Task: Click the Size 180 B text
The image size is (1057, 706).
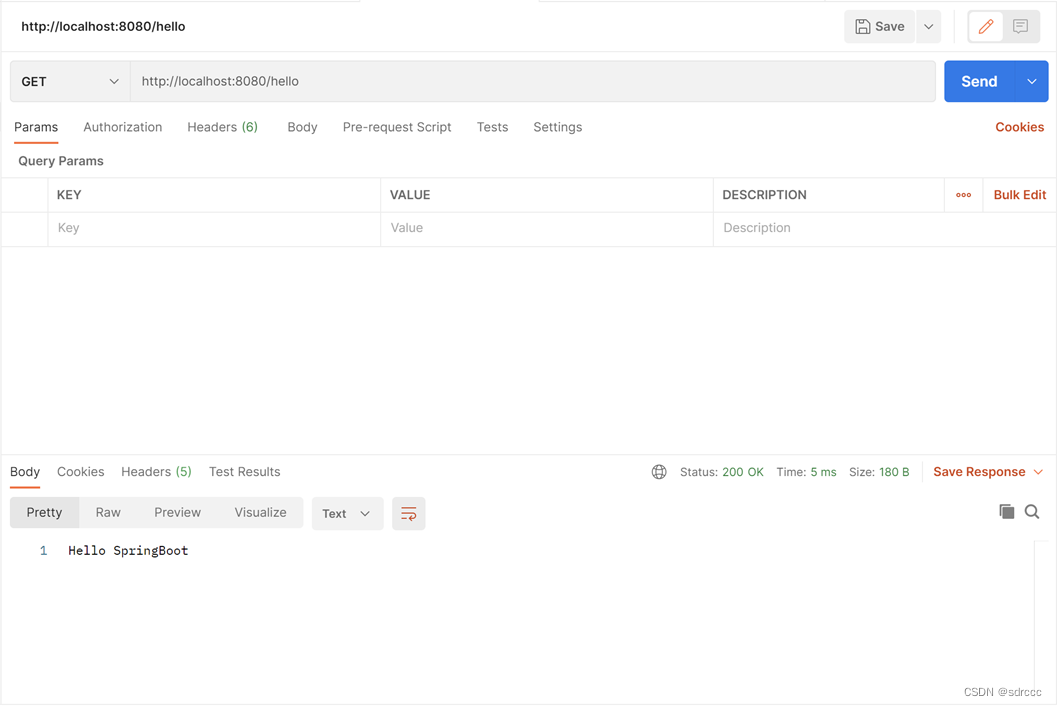Action: 879,472
